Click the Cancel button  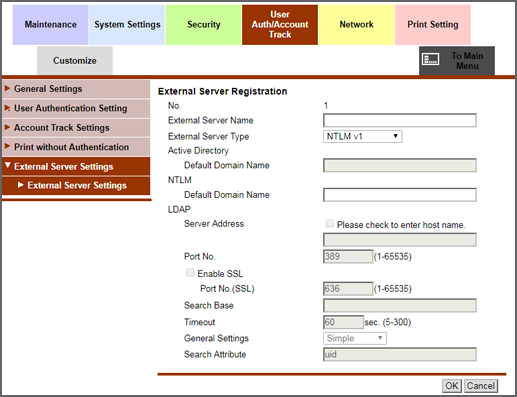[x=481, y=386]
